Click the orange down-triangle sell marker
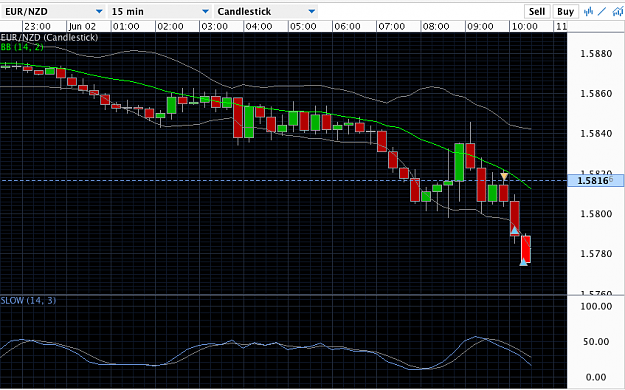Image resolution: width=625 pixels, height=390 pixels. [504, 176]
